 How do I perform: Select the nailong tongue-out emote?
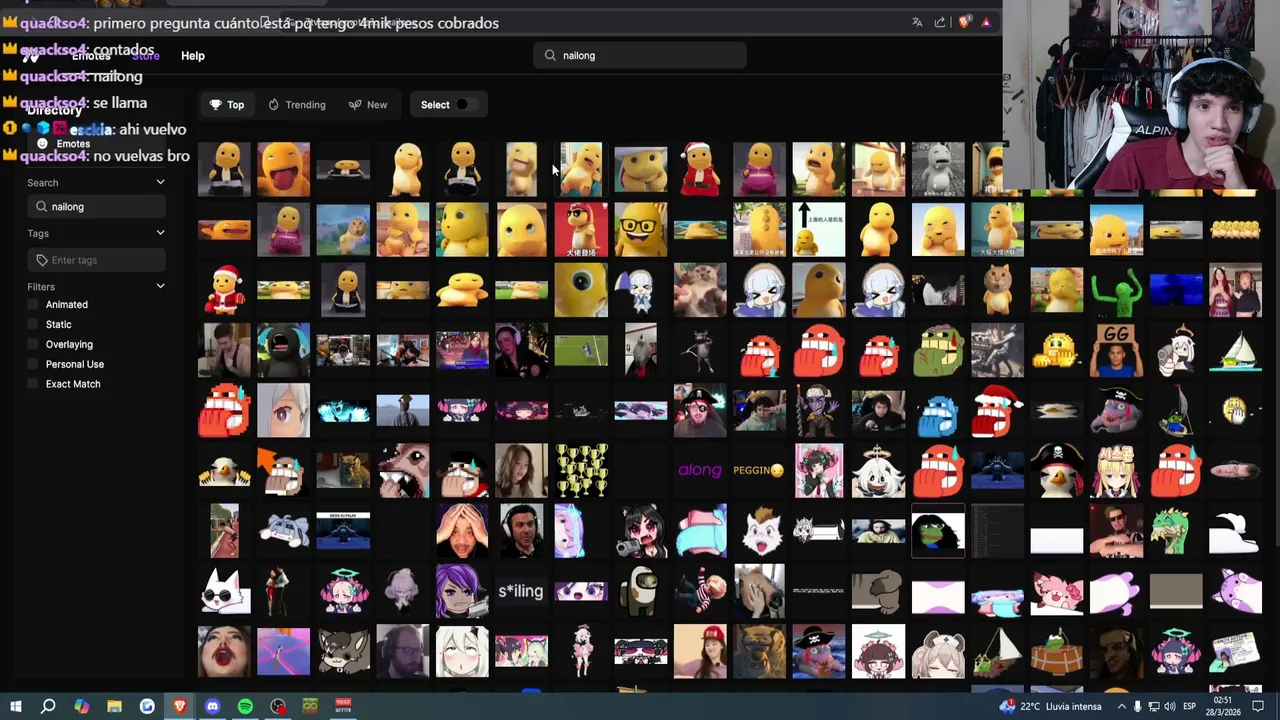[283, 169]
